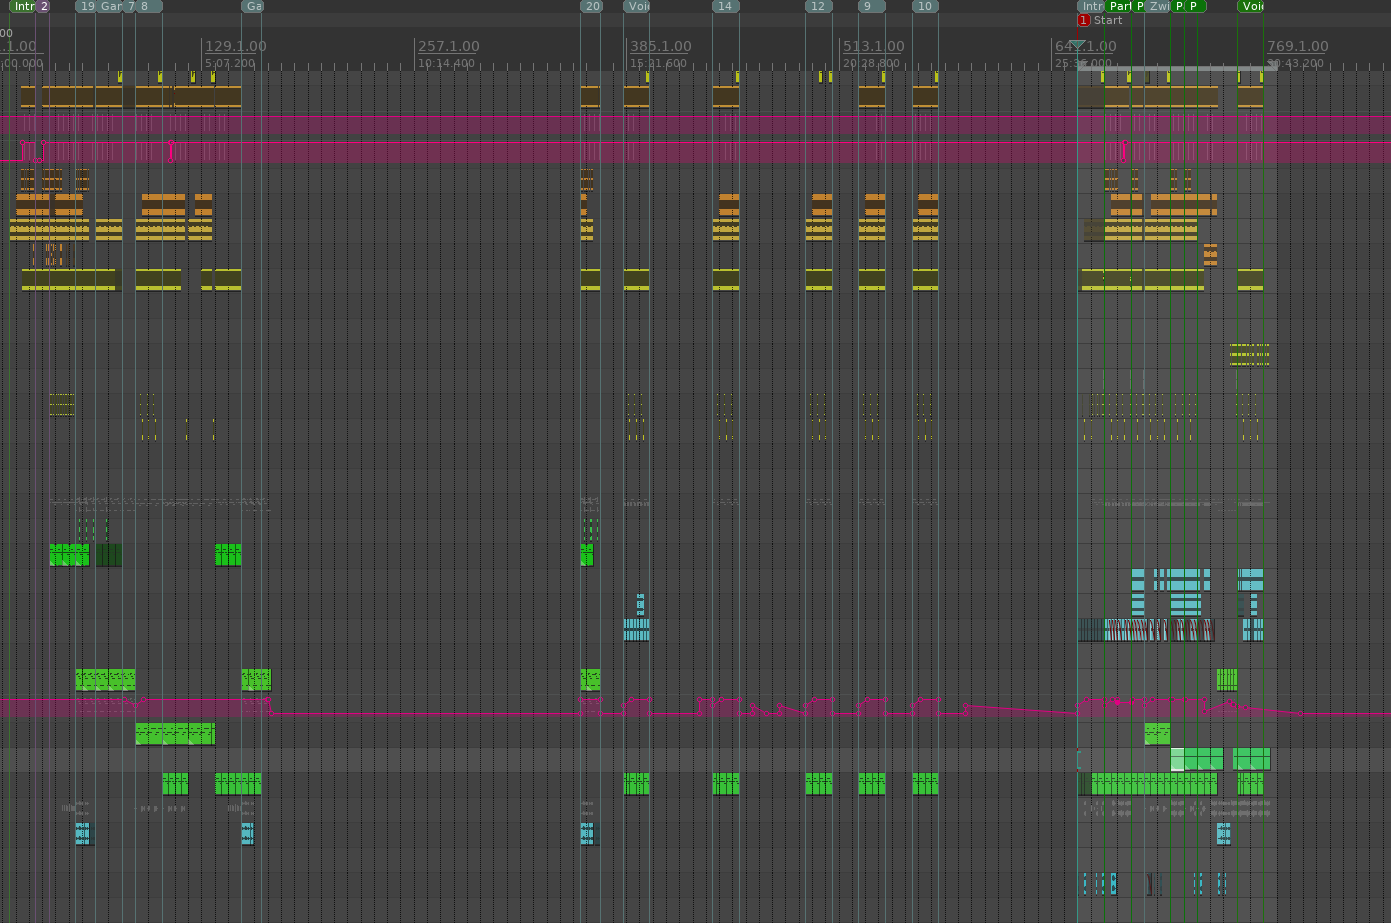Click timecode label 20:28.800
Screen dimensions: 1391x923
pos(871,63)
